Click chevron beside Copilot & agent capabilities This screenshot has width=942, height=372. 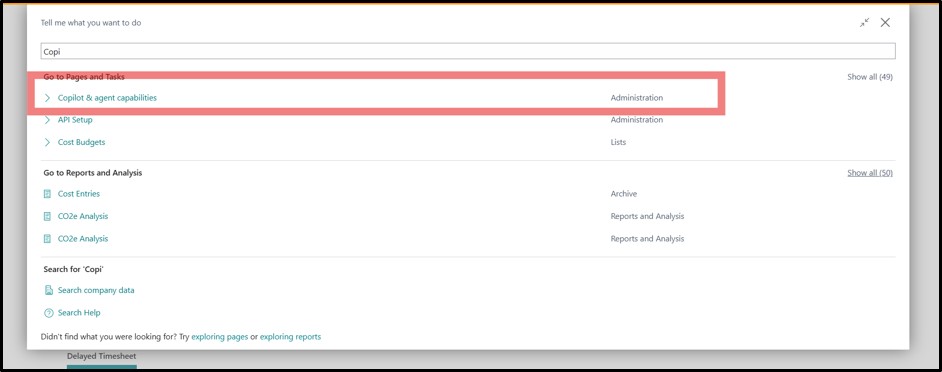pyautogui.click(x=47, y=97)
